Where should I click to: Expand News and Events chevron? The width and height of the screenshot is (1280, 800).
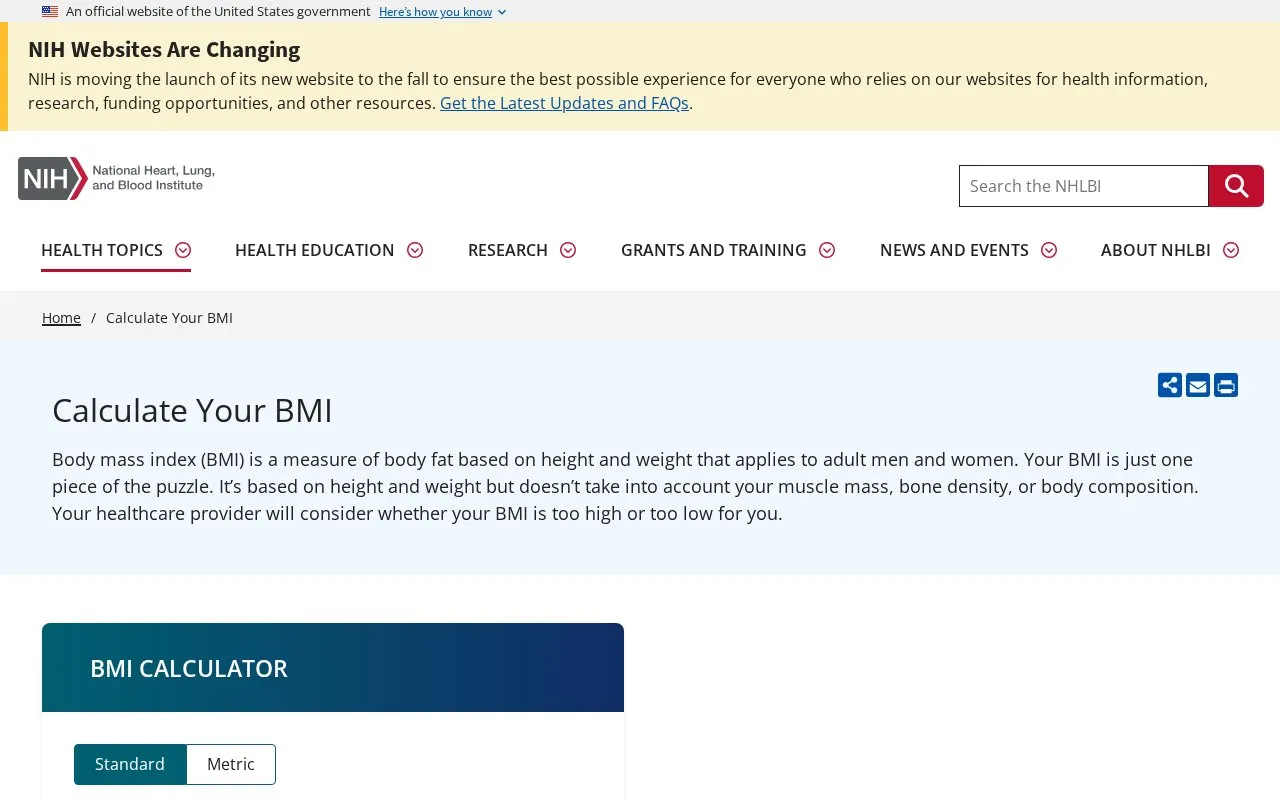pos(1049,250)
